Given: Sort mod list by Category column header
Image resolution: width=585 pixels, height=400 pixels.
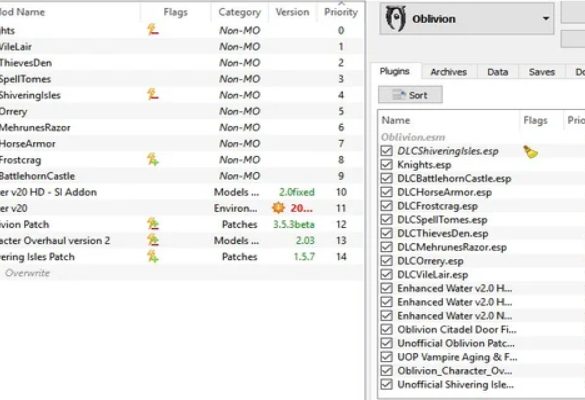Looking at the screenshot, I should 240,12.
